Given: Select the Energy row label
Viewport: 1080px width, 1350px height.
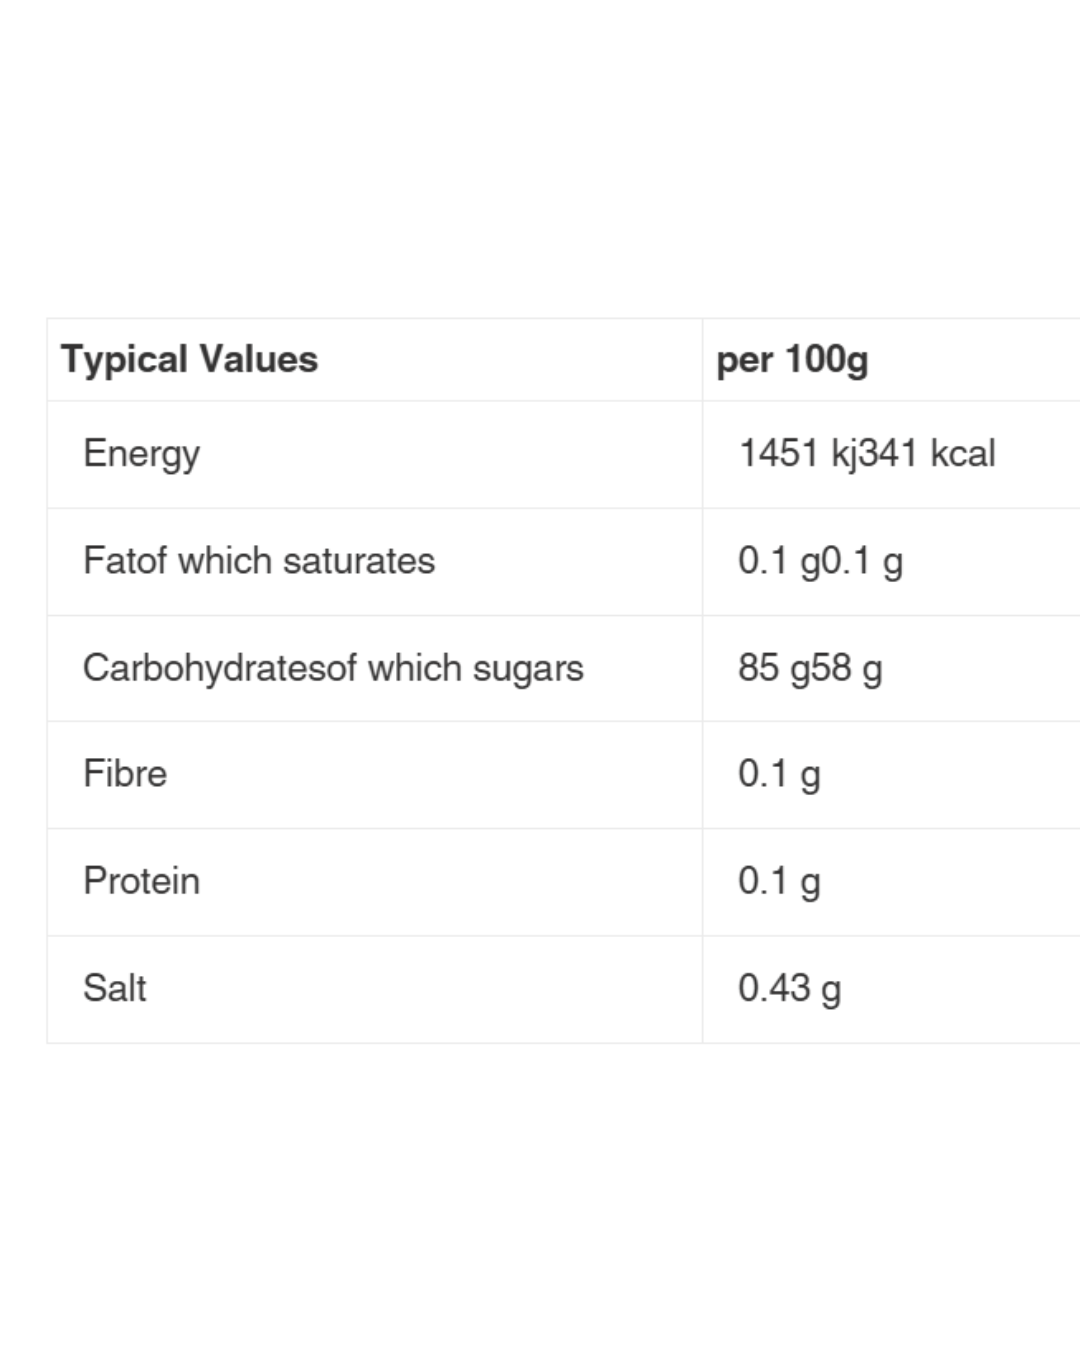Looking at the screenshot, I should [x=141, y=453].
